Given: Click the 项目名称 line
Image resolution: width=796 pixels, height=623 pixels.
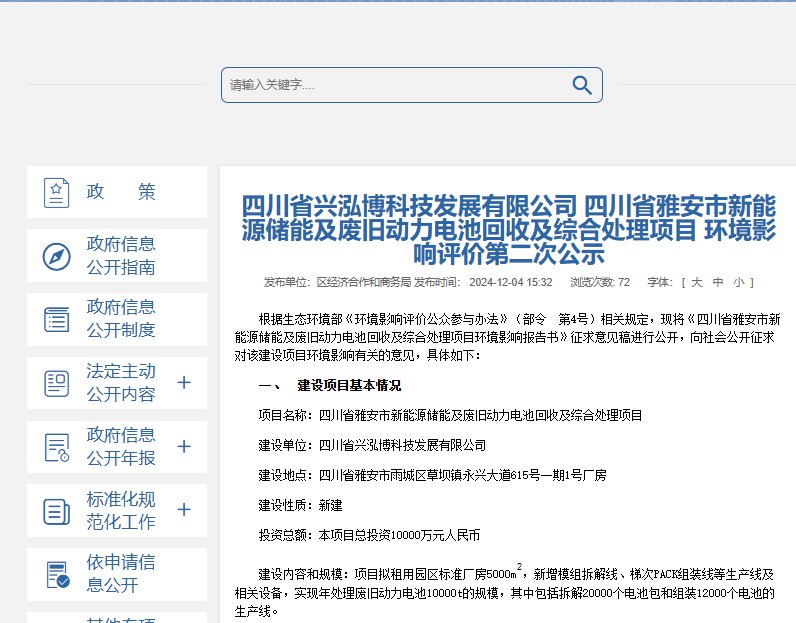Looking at the screenshot, I should [x=450, y=415].
